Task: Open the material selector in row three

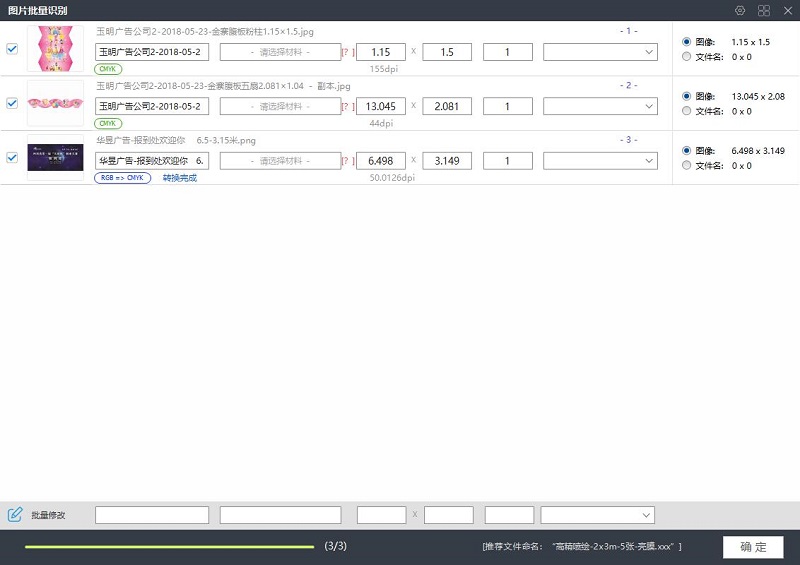Action: click(280, 161)
